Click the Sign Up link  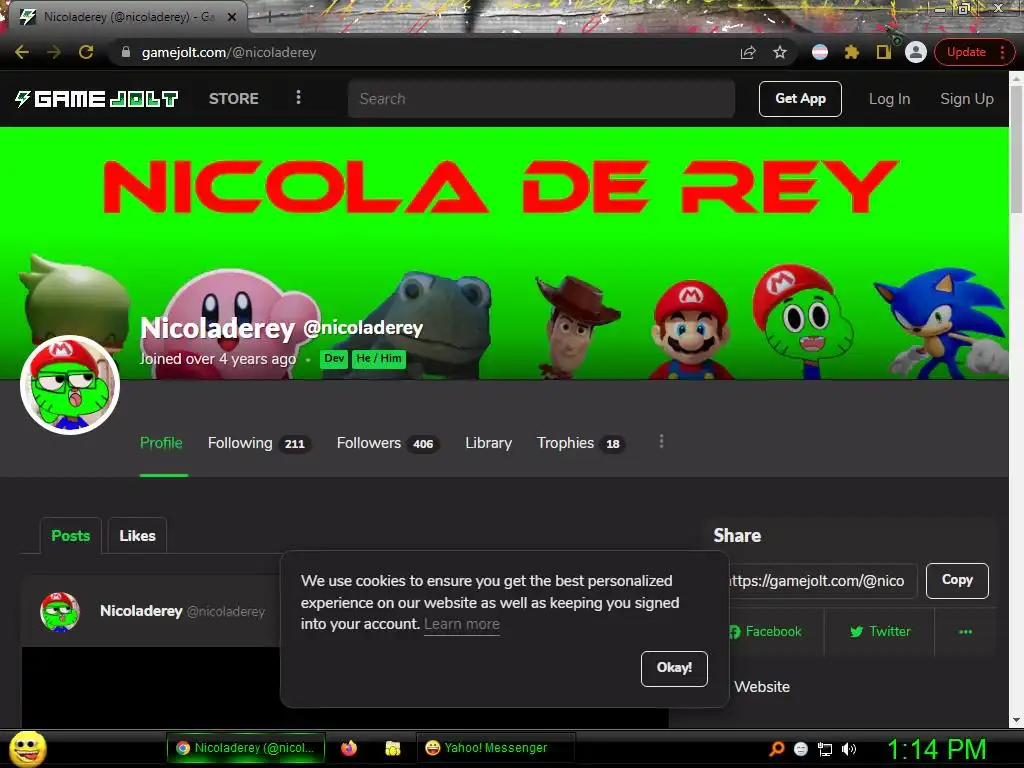point(967,99)
